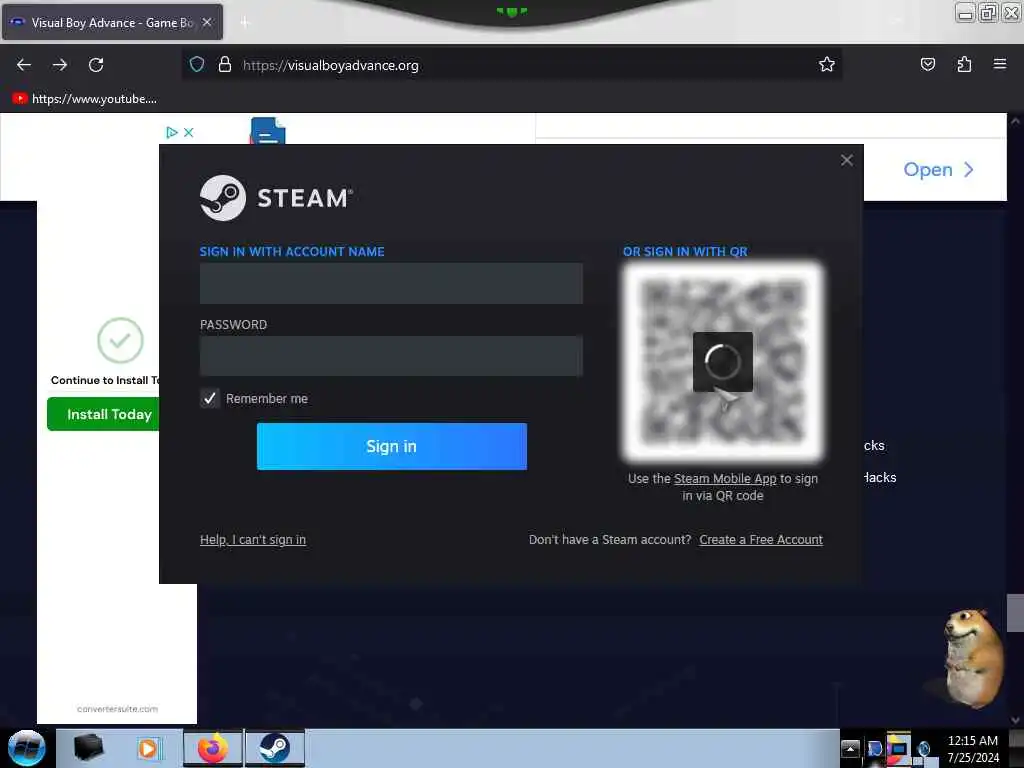Close the Steam sign-in dialog
The width and height of the screenshot is (1024, 768).
[847, 160]
